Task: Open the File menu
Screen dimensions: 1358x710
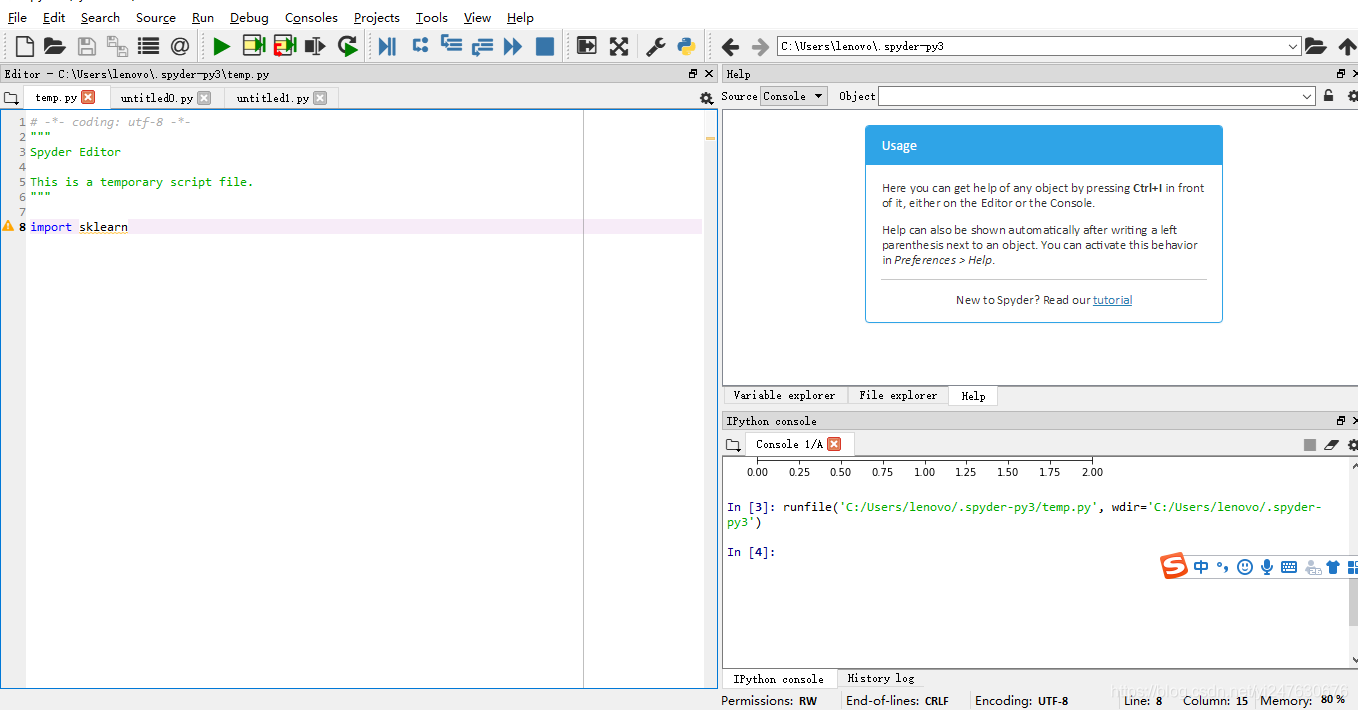Action: click(x=17, y=17)
